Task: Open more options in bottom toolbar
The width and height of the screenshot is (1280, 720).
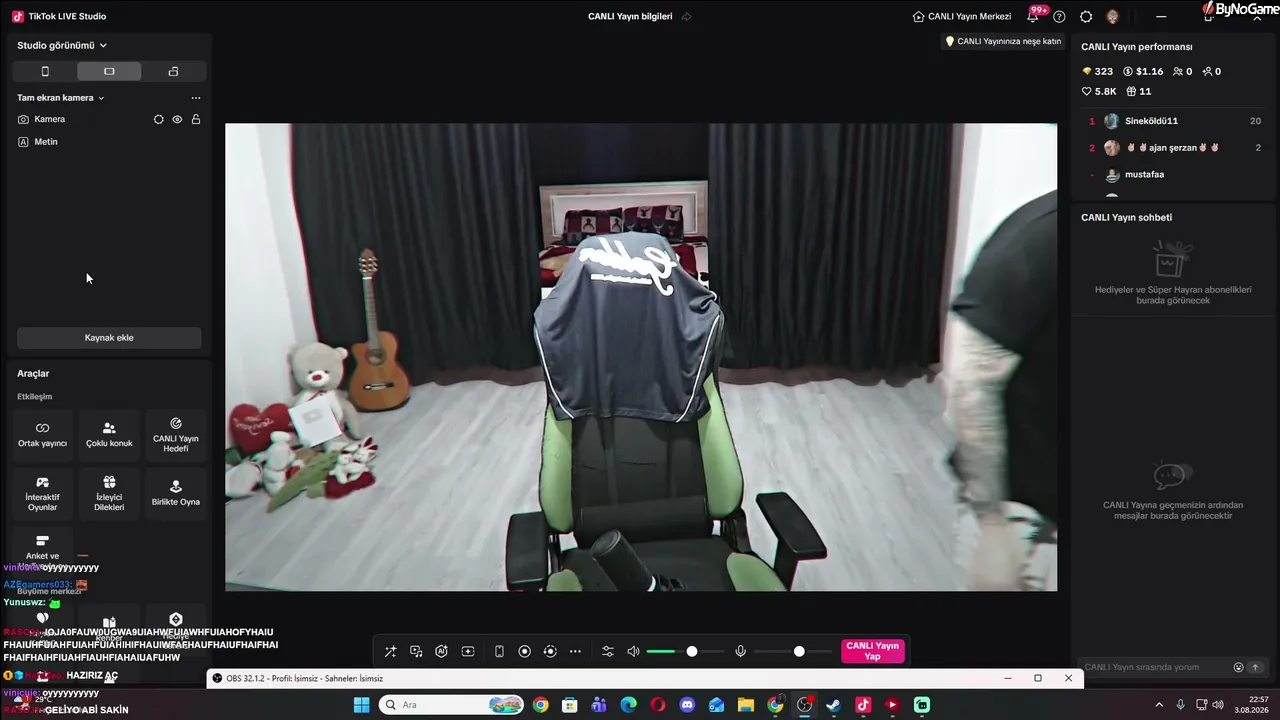Action: click(575, 651)
